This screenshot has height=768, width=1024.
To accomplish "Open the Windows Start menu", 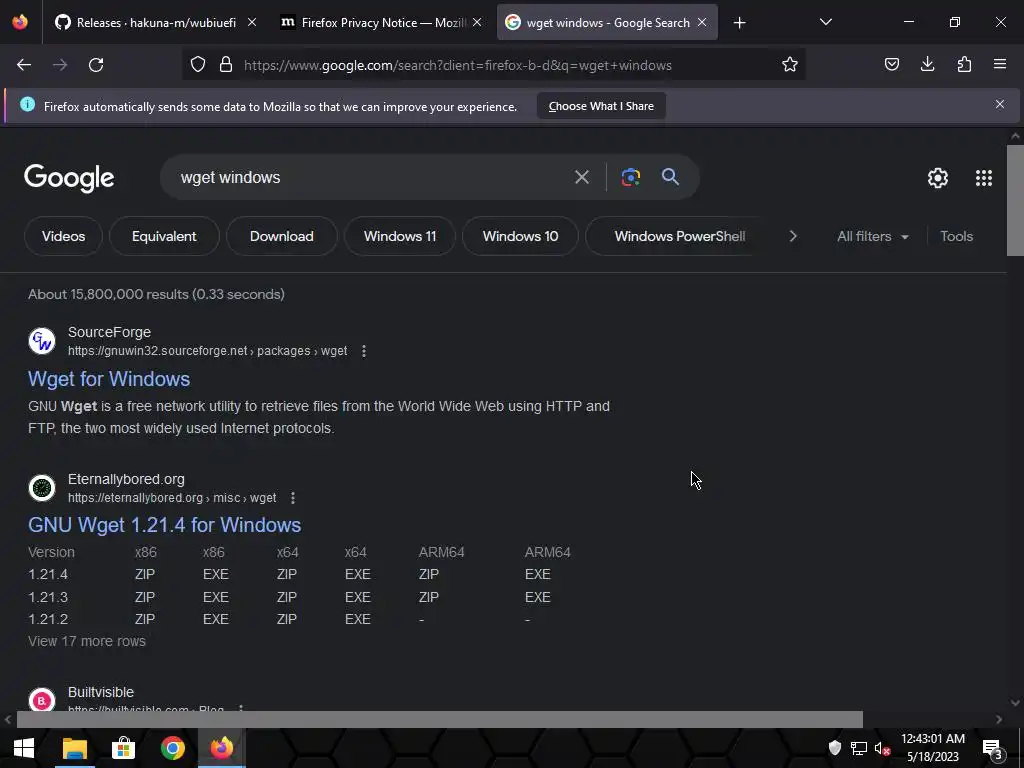I will click(24, 748).
